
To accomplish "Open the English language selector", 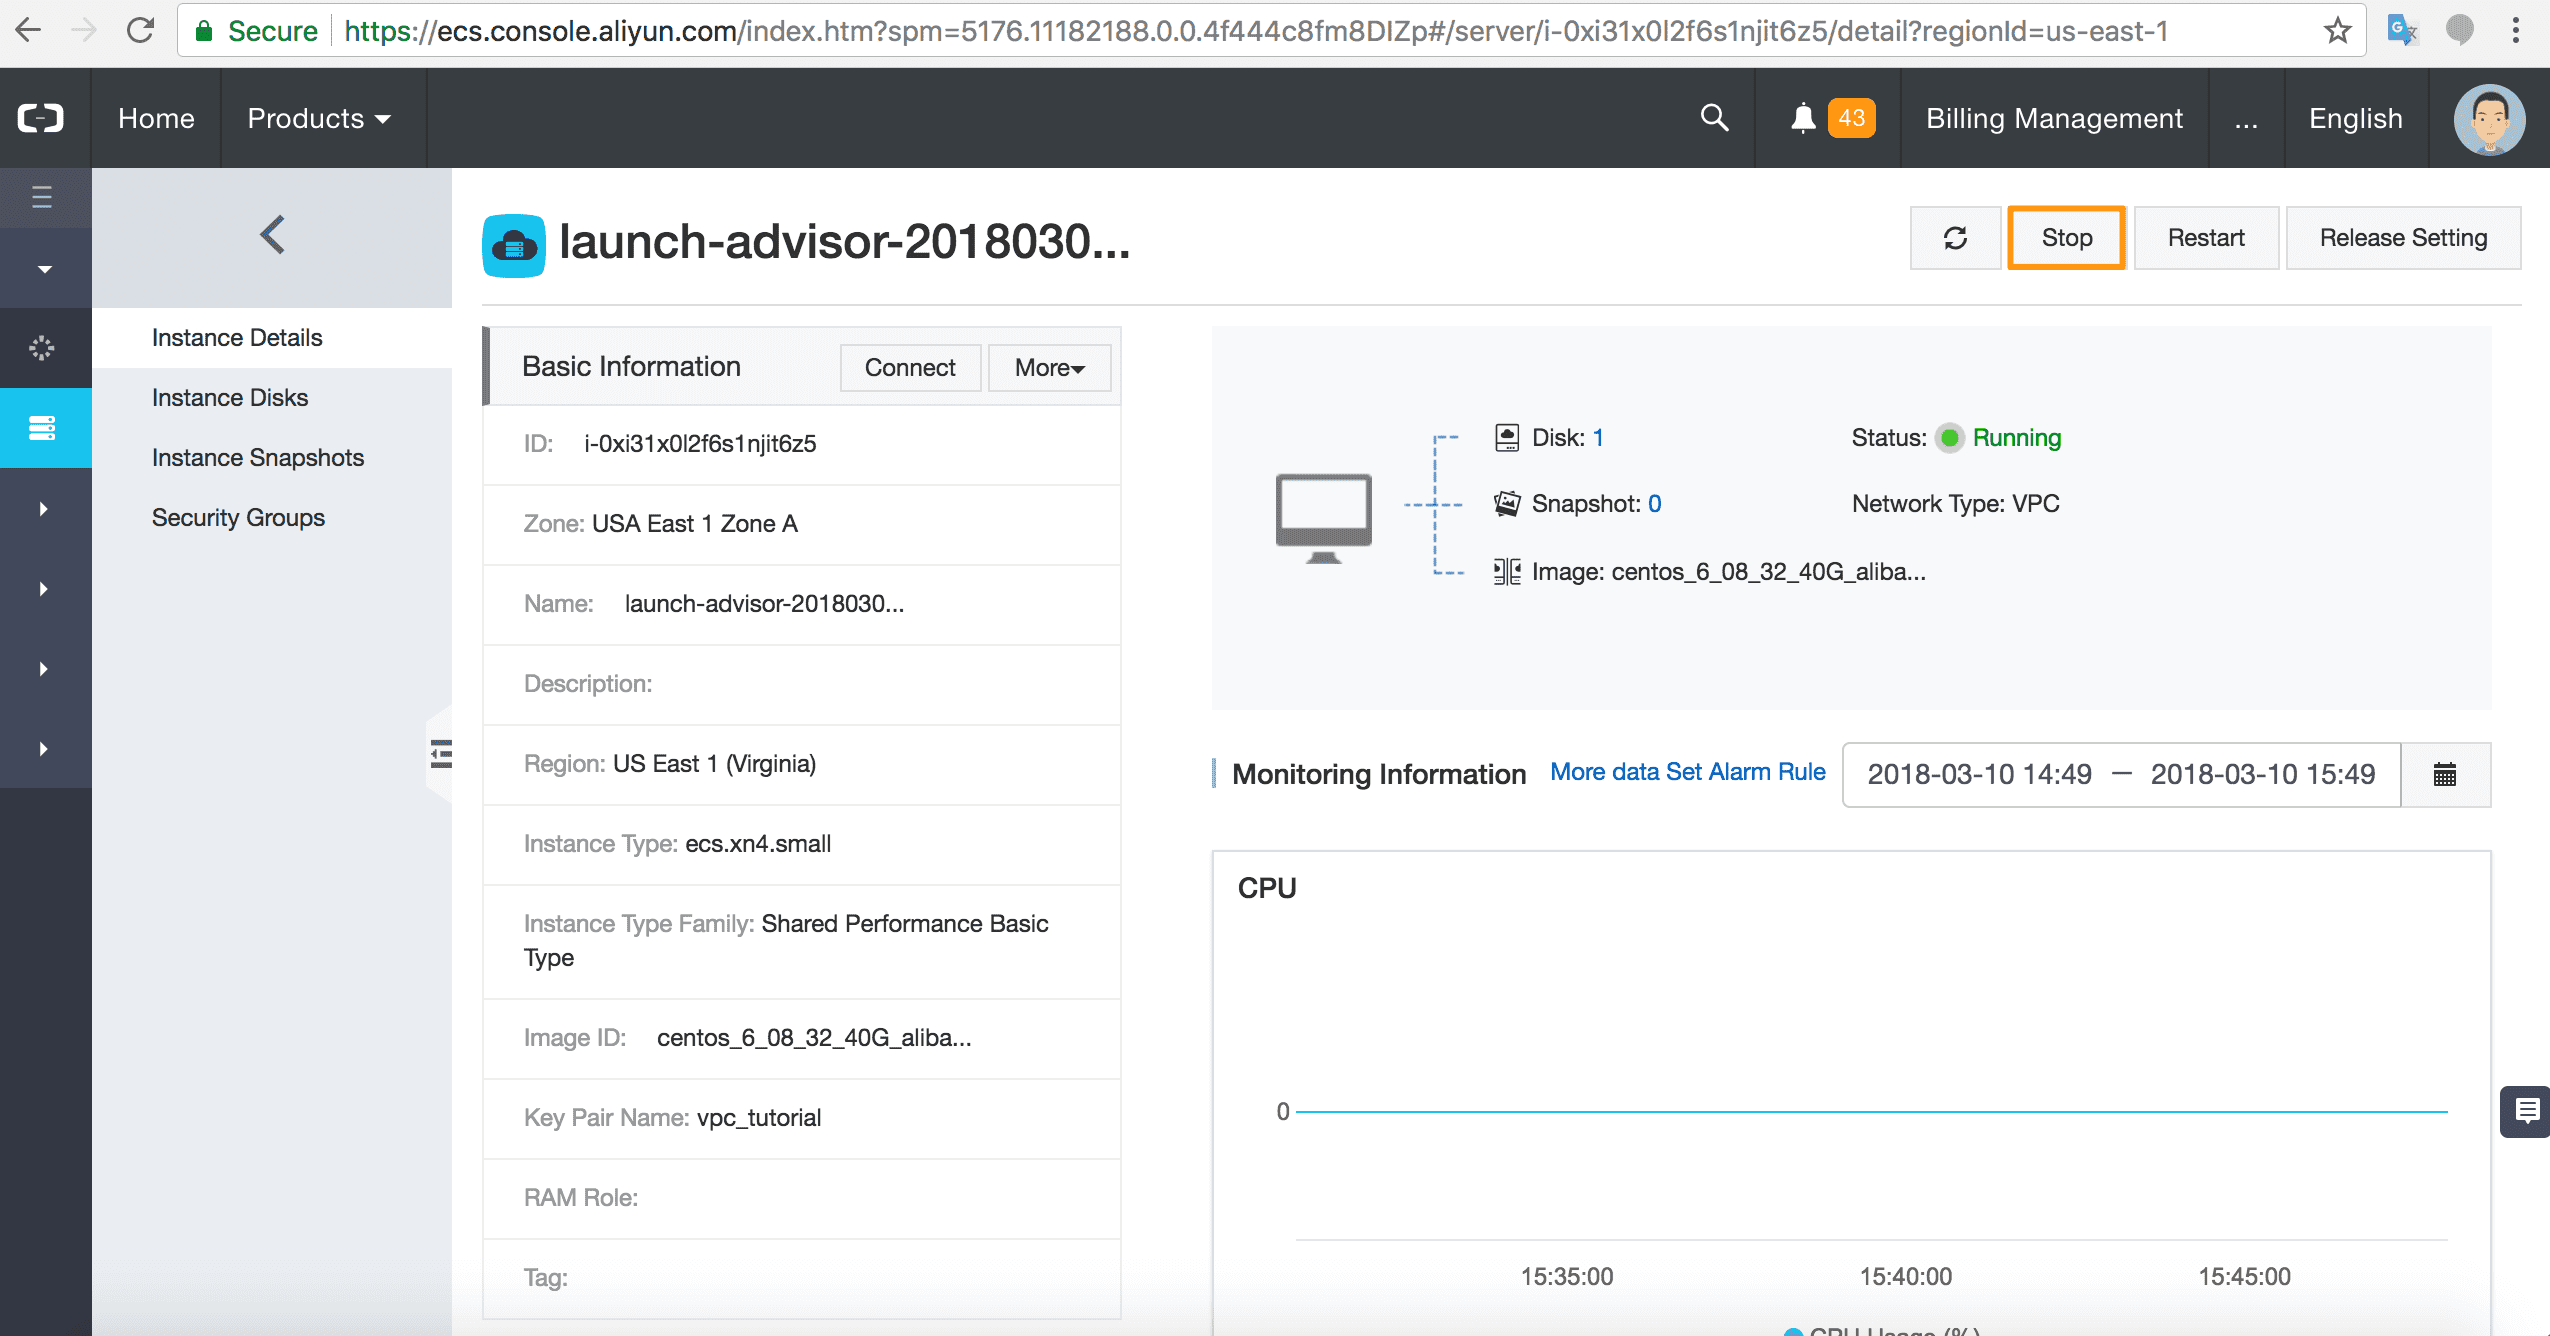I will click(2355, 118).
